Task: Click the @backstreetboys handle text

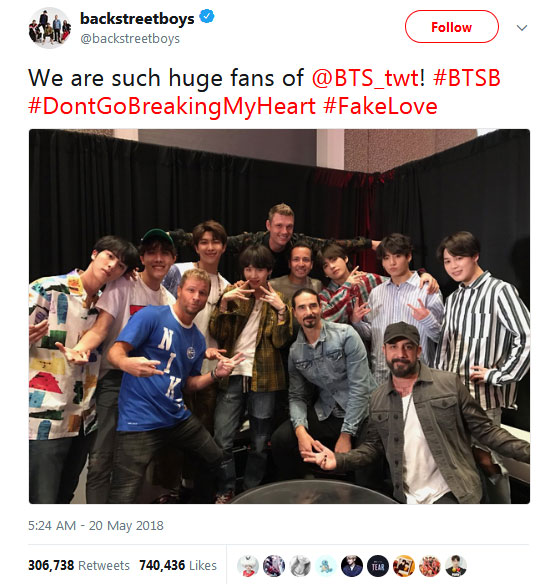Action: tap(130, 39)
